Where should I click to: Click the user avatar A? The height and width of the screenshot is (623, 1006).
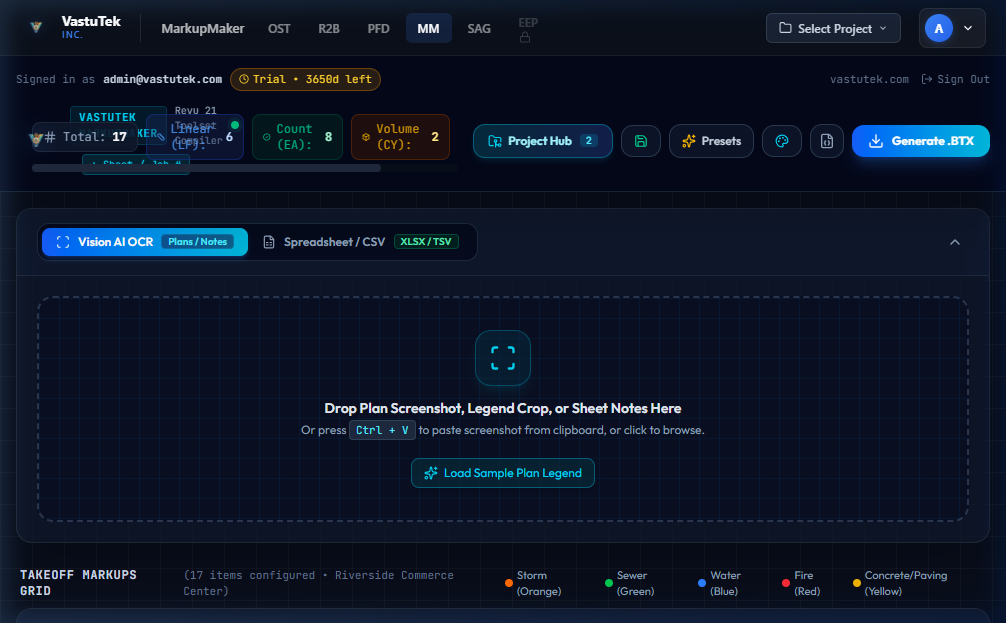click(x=939, y=28)
